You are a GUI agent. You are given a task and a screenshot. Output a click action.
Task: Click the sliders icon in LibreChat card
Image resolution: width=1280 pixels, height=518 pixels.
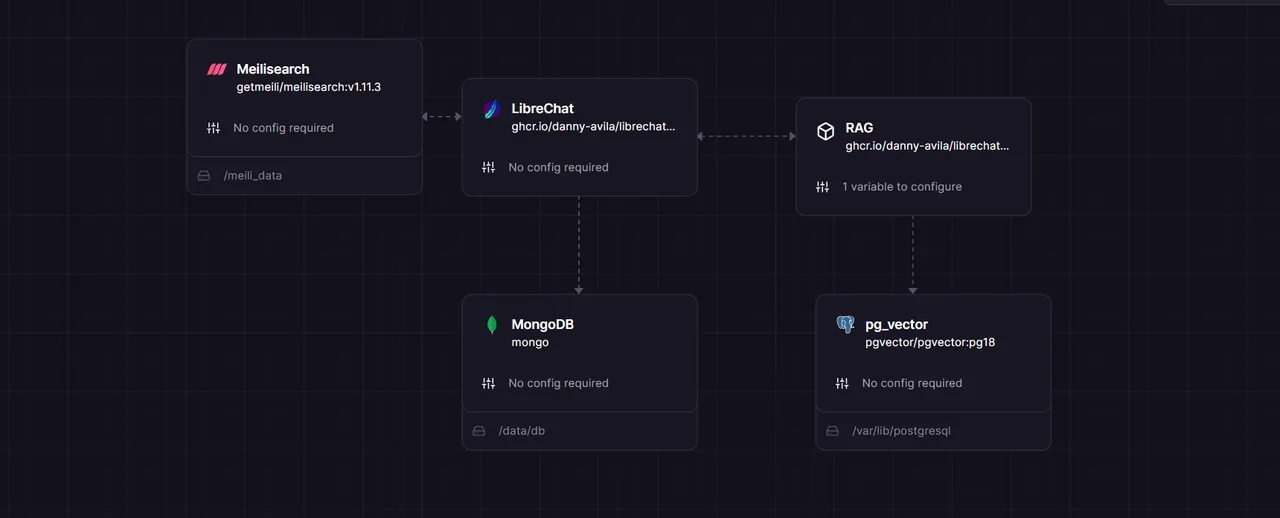point(488,167)
